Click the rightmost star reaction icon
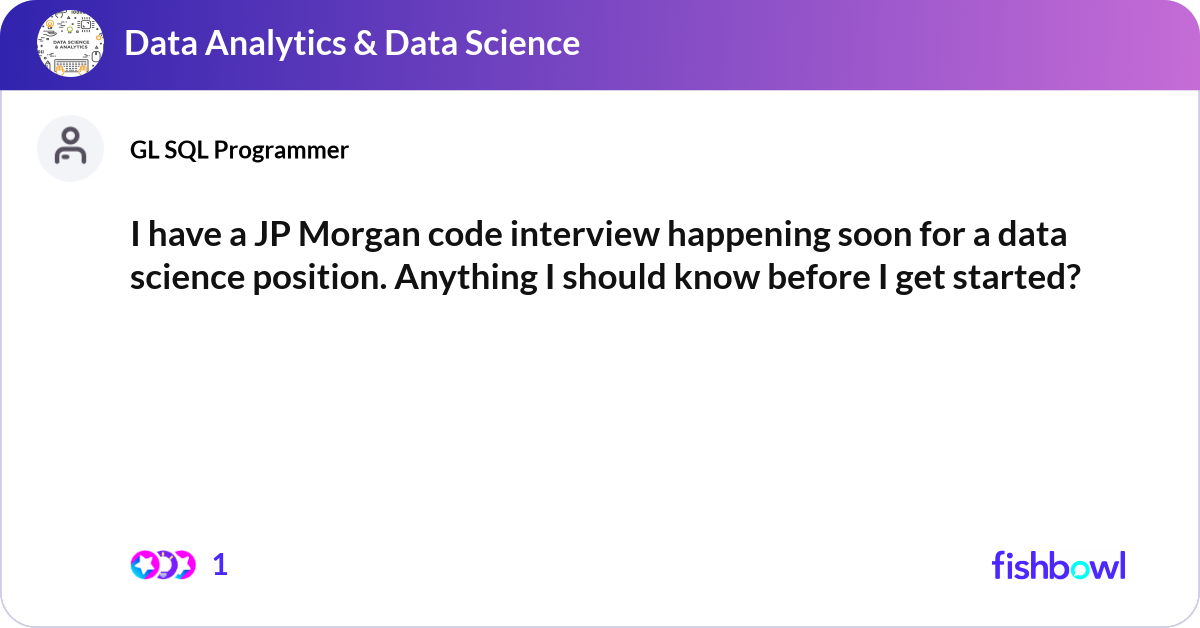Screen dimensions: 1200x628 [x=182, y=565]
